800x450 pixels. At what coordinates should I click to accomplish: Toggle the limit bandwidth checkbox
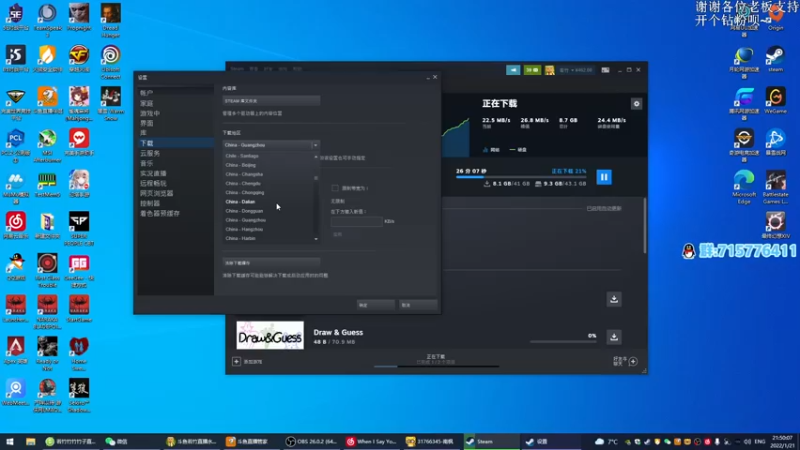[x=335, y=188]
